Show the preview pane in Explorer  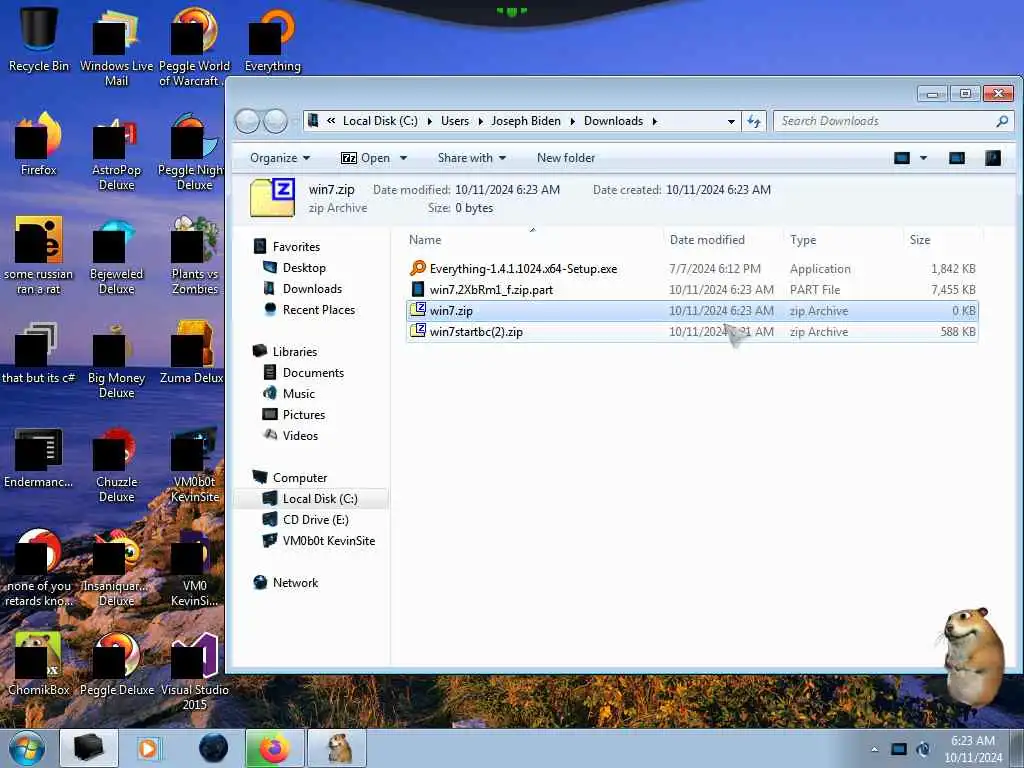[957, 158]
